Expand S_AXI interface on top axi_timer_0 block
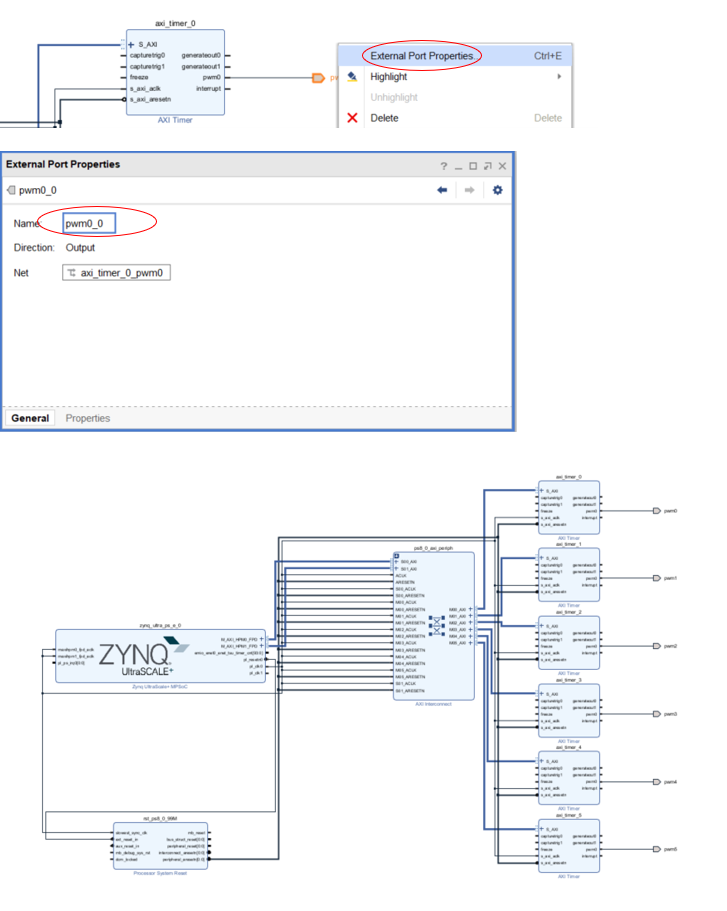This screenshot has width=727, height=911. [131, 45]
